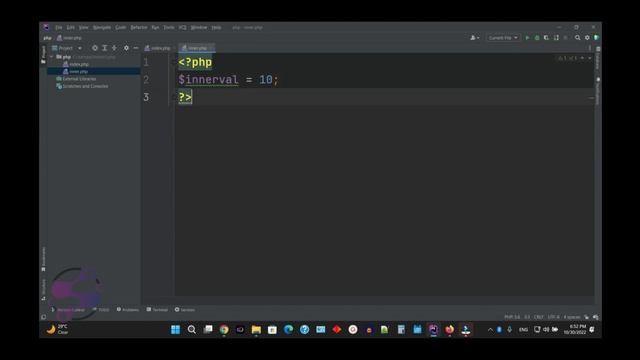Open the Run menu
The width and height of the screenshot is (640, 360).
point(155,27)
